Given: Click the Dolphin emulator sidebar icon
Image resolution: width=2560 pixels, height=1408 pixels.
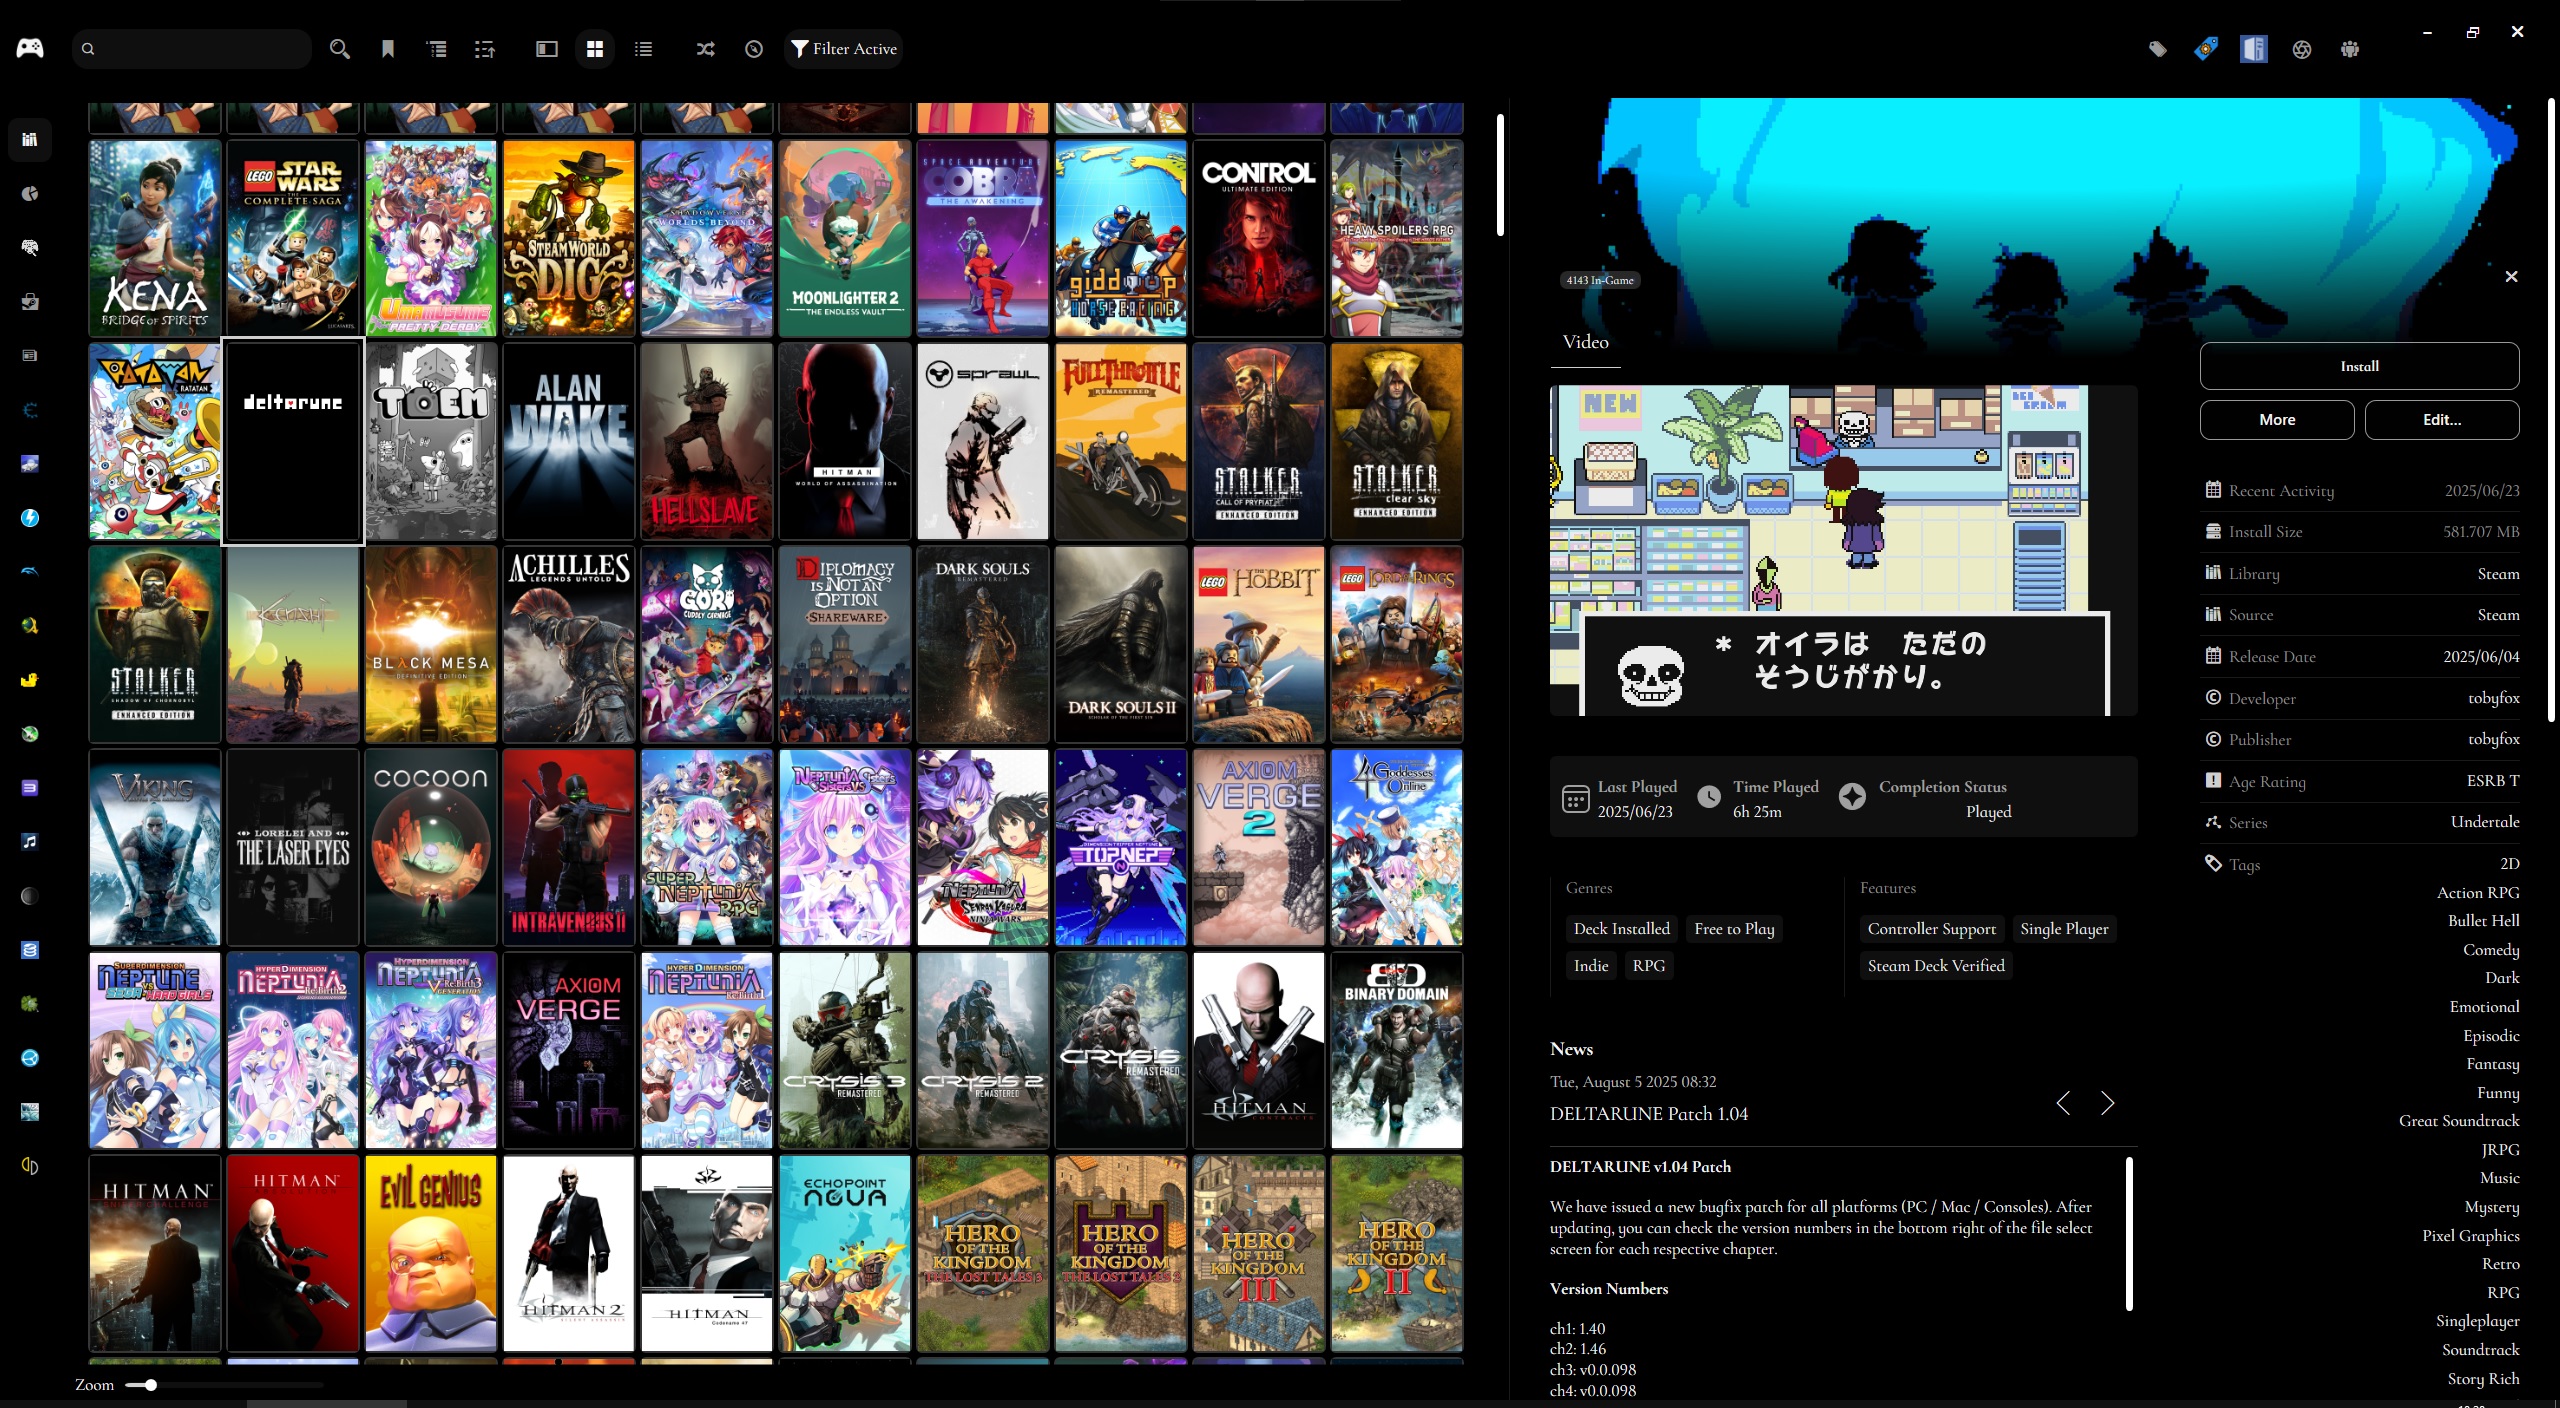Looking at the screenshot, I should 30,571.
